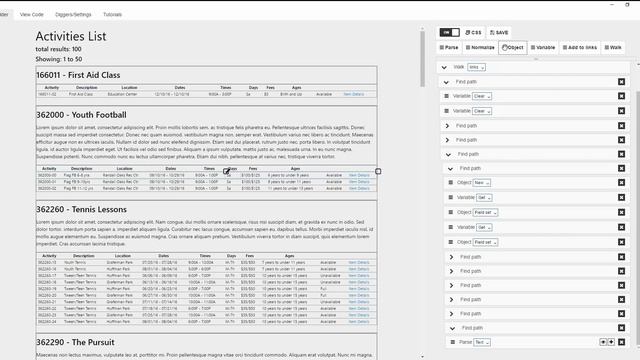Click the Add to links toolbar button
Viewport: 640px width, 360px height.
click(x=580, y=47)
